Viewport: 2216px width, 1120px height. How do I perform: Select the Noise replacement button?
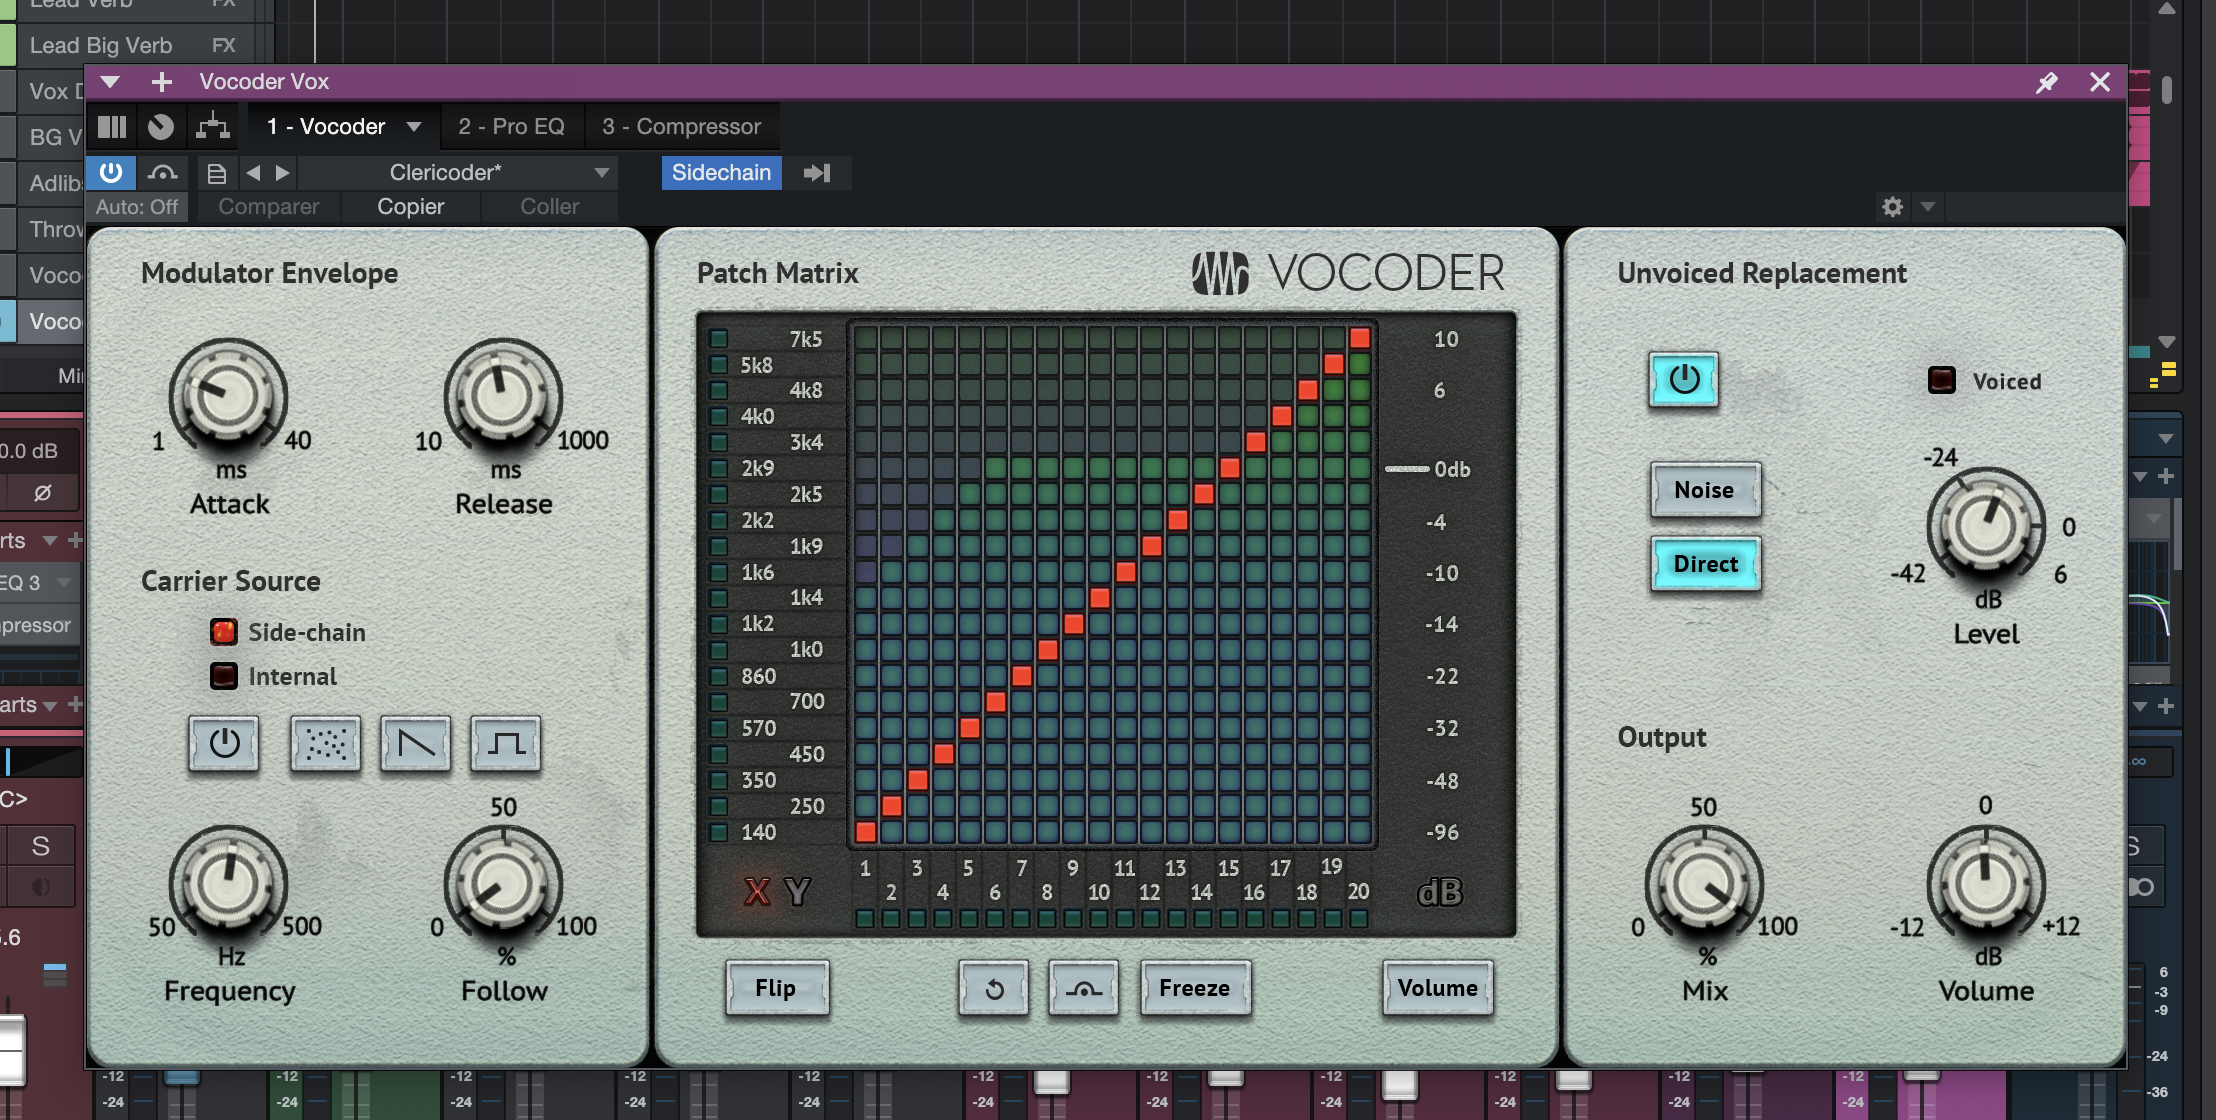(1705, 490)
